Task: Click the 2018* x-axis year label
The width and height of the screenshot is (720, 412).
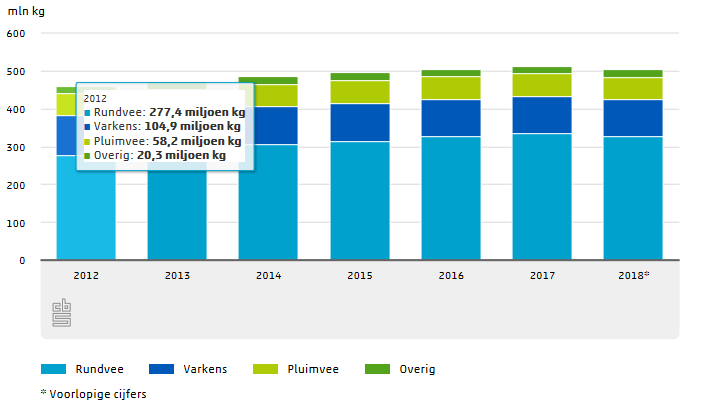Action: 633,274
